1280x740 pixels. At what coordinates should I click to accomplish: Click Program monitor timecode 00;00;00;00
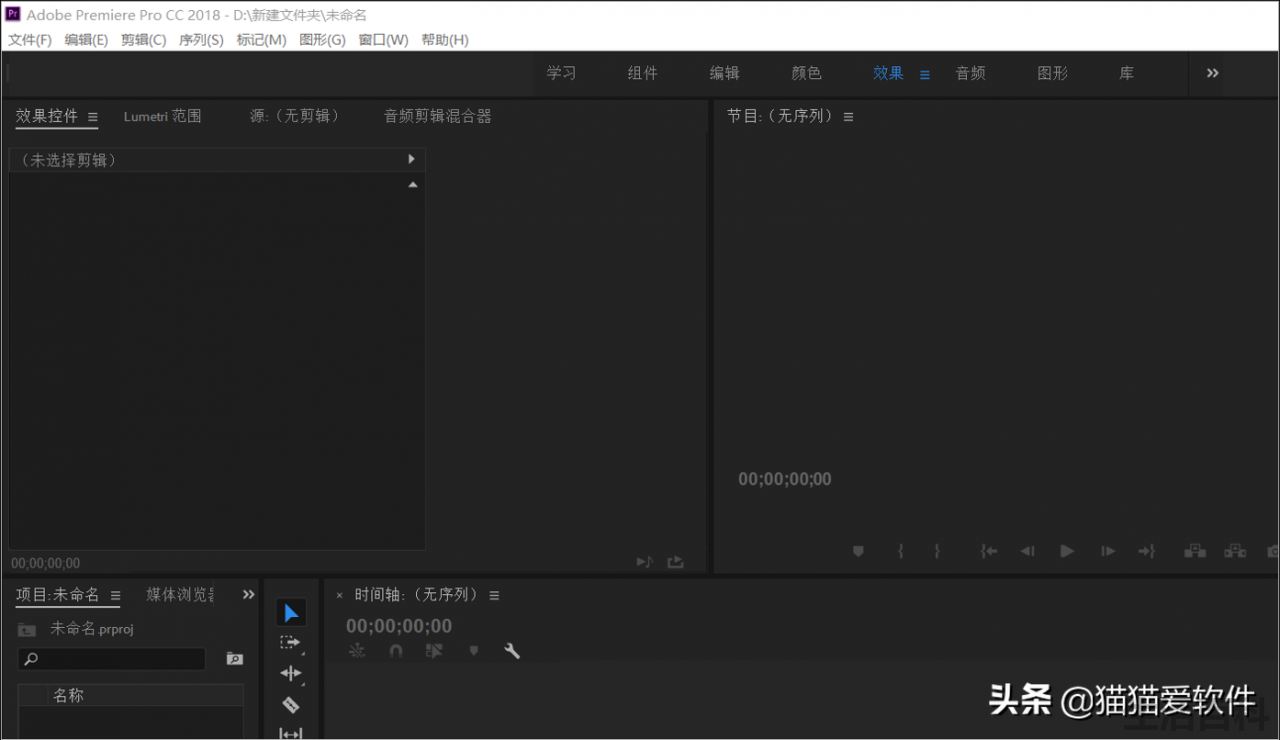pos(785,479)
